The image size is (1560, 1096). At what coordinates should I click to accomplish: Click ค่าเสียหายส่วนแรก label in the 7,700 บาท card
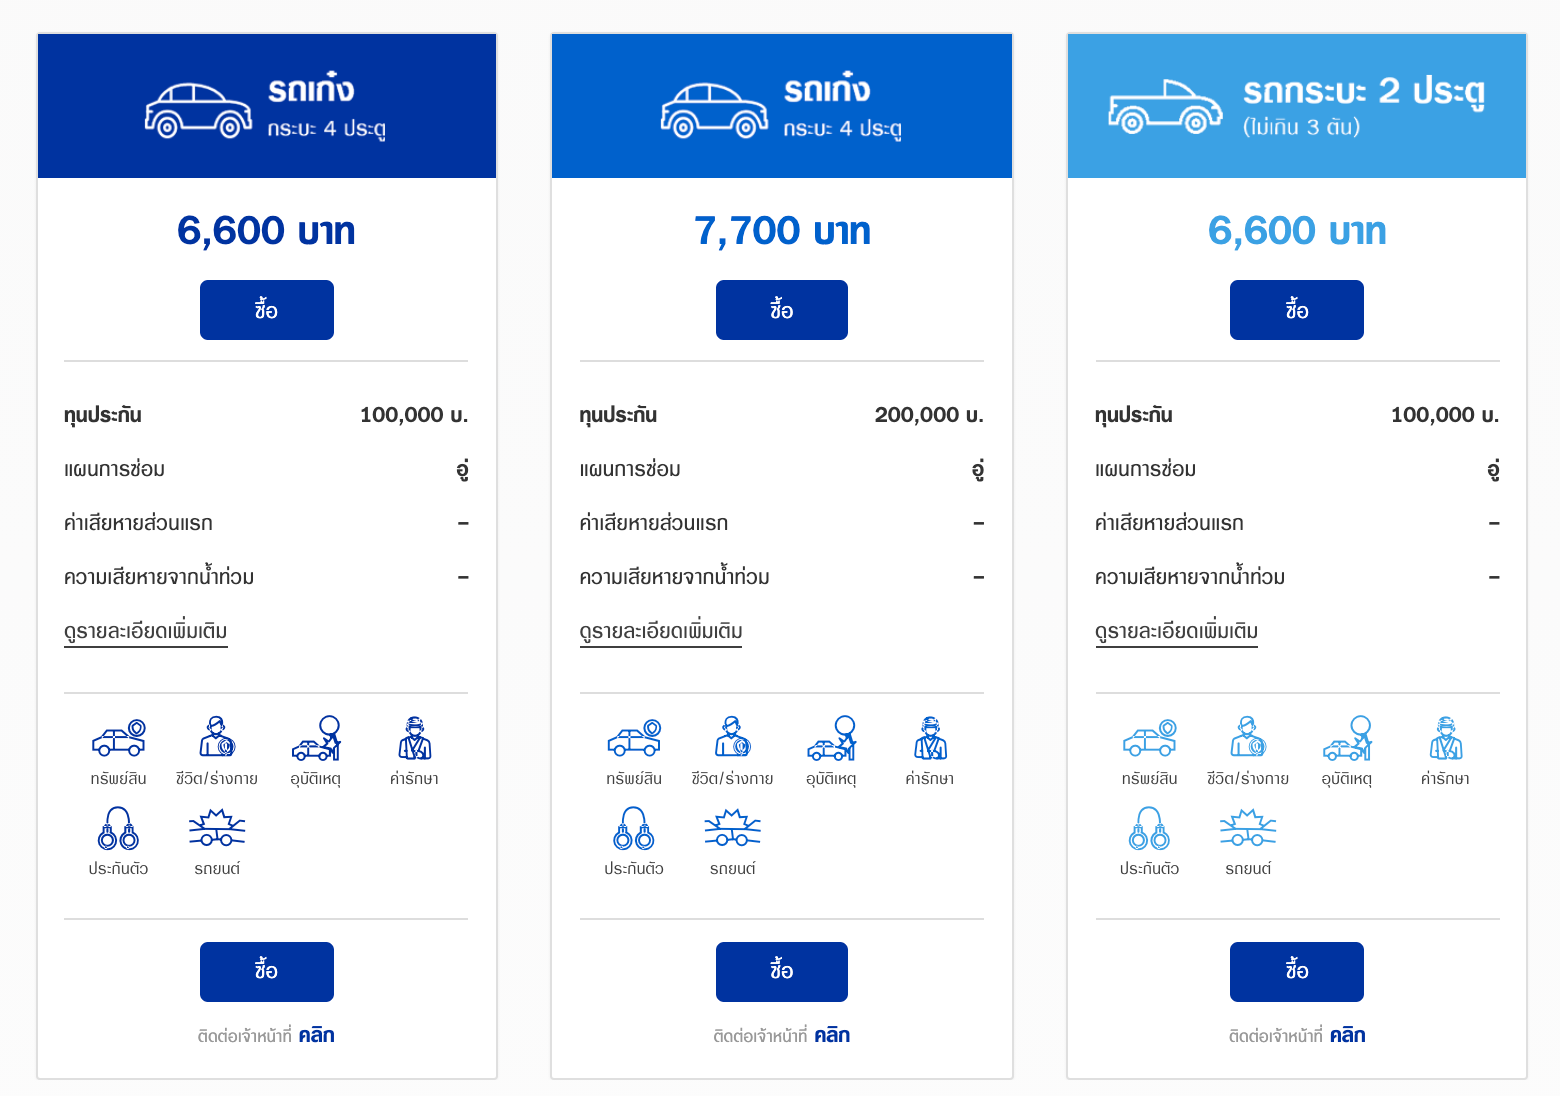(654, 523)
